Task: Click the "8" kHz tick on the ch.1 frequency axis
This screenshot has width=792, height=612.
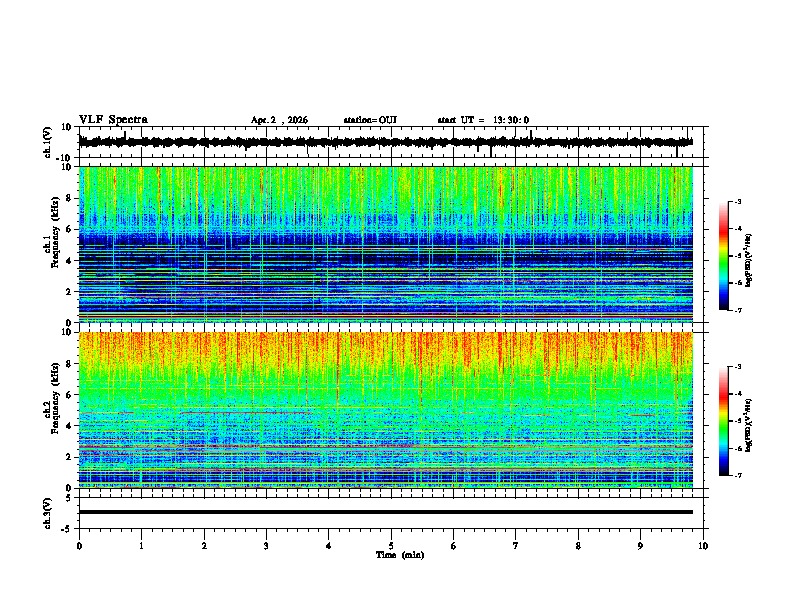Action: 69,198
